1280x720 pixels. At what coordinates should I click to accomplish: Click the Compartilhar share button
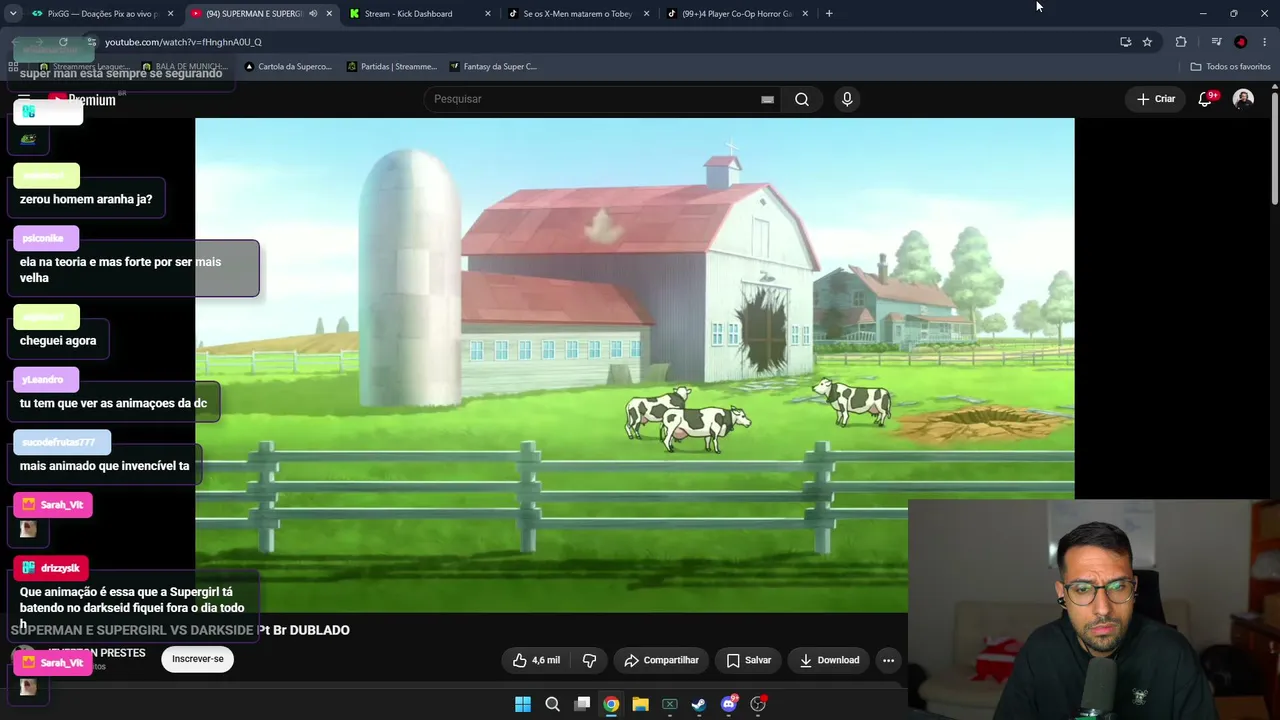coord(661,660)
